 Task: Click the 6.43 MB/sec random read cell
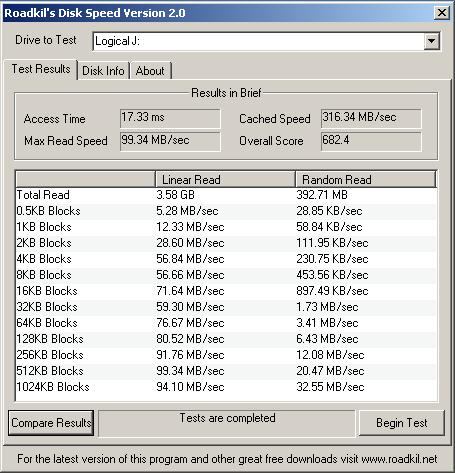[x=327, y=339]
